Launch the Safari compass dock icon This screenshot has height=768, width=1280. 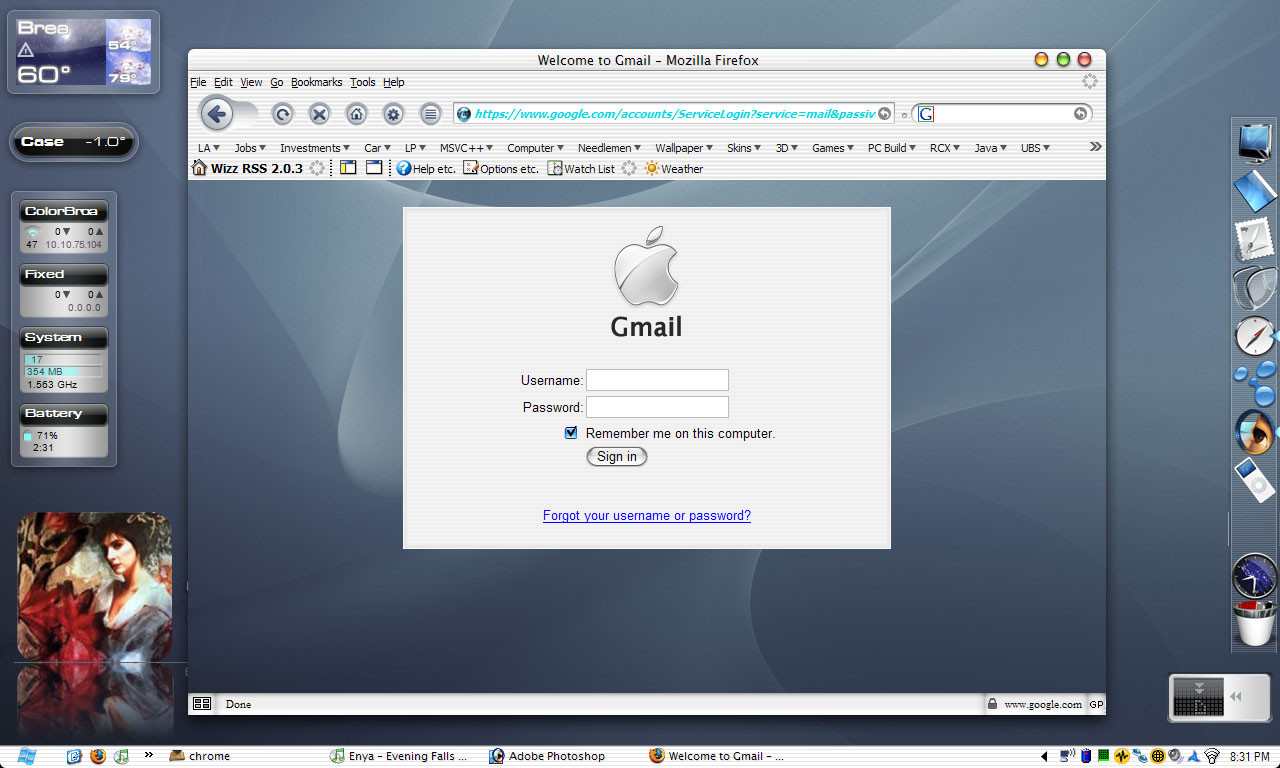tap(1255, 336)
